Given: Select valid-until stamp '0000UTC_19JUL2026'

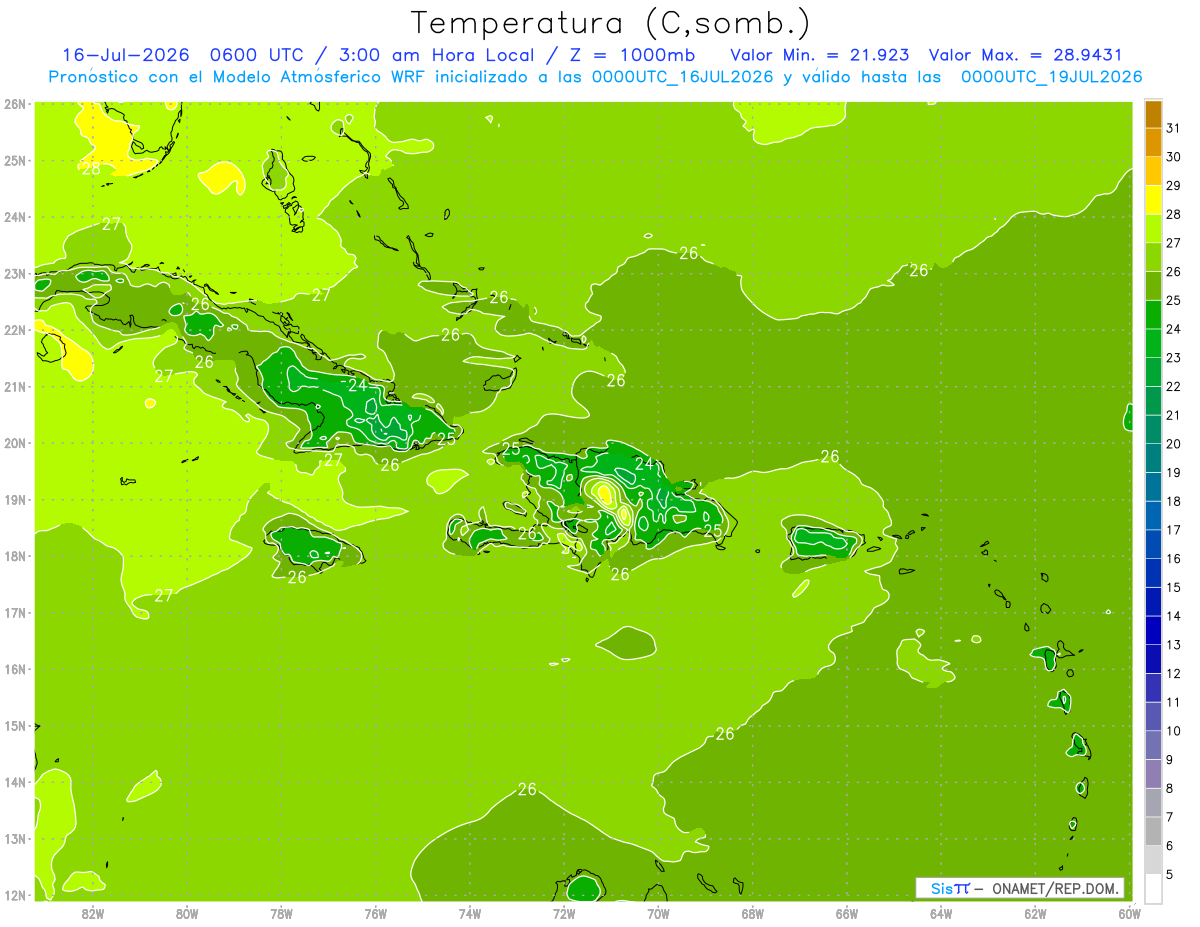Looking at the screenshot, I should [1052, 77].
